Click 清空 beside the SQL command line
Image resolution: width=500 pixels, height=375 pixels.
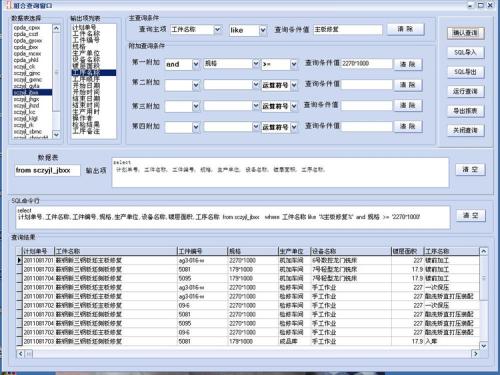point(471,215)
